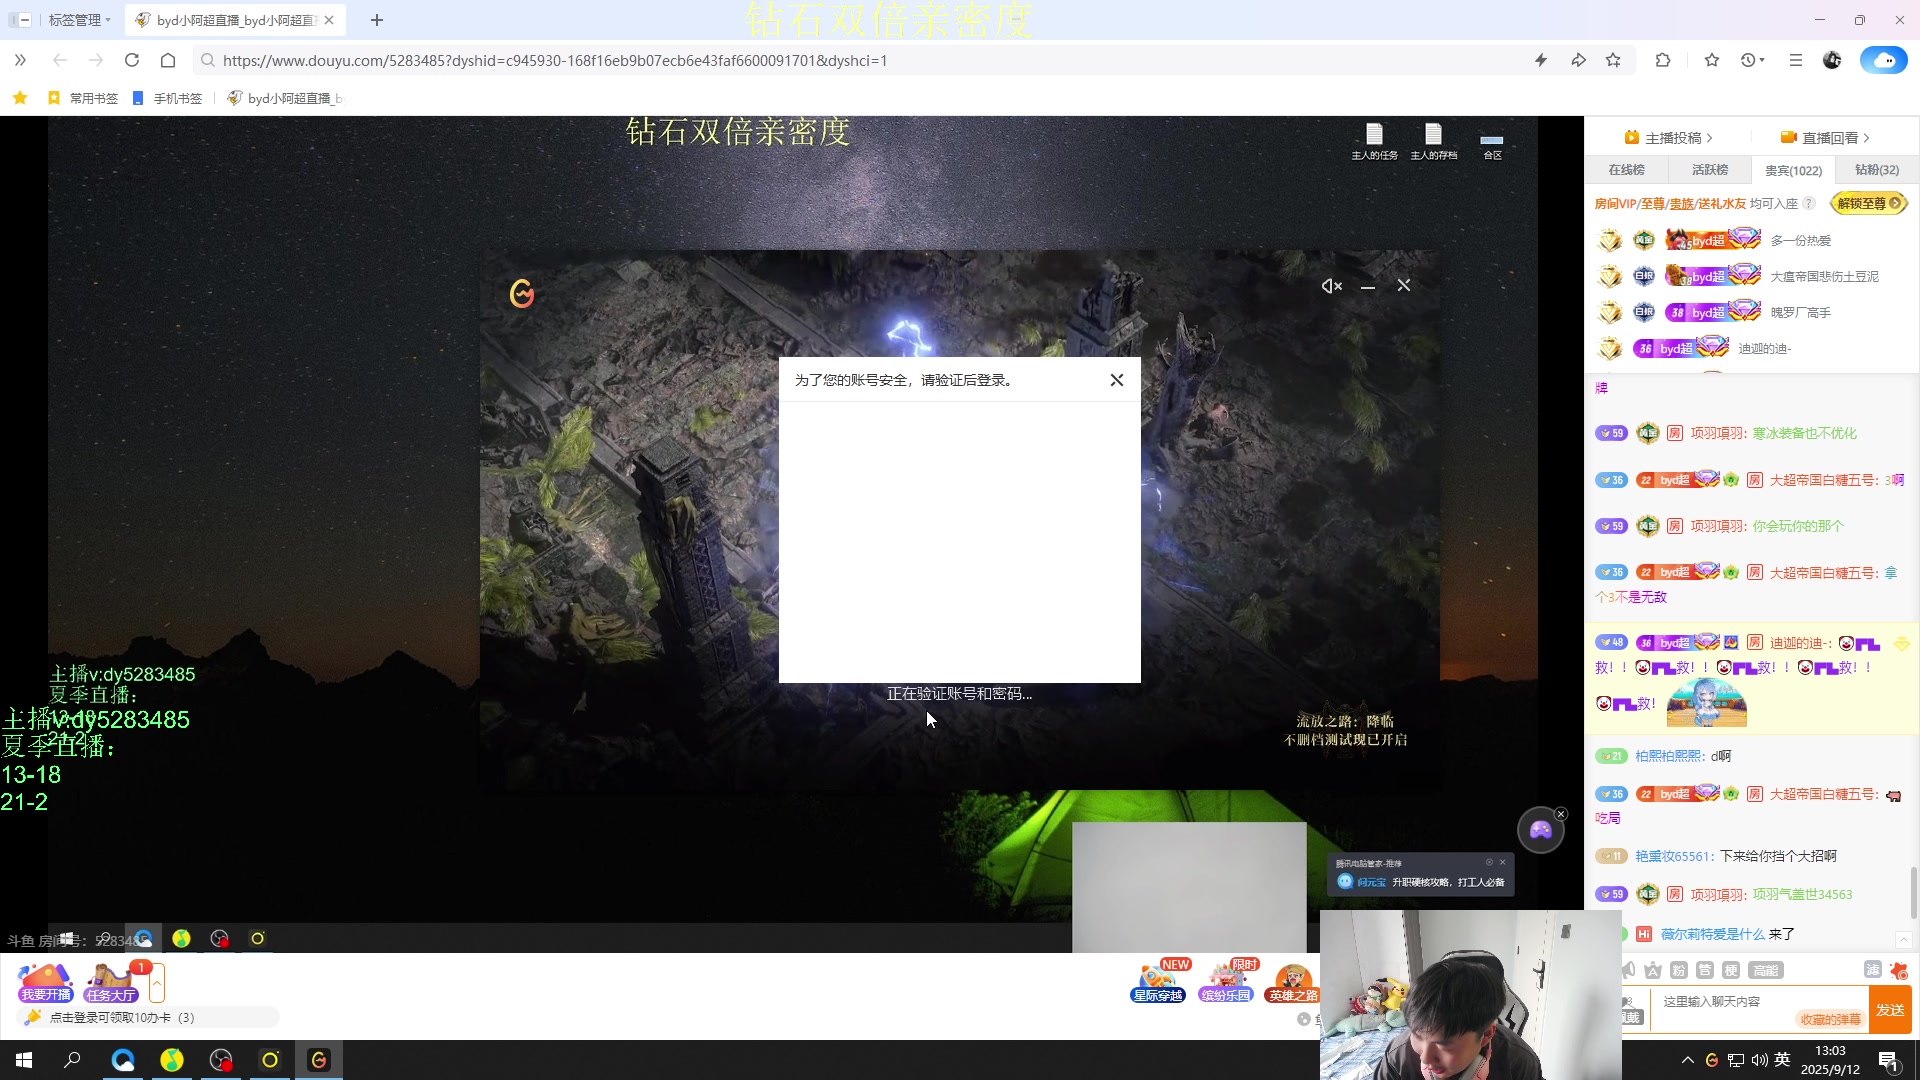Click the chat panel scrollbar
Image resolution: width=1920 pixels, height=1080 pixels.
[x=1914, y=892]
